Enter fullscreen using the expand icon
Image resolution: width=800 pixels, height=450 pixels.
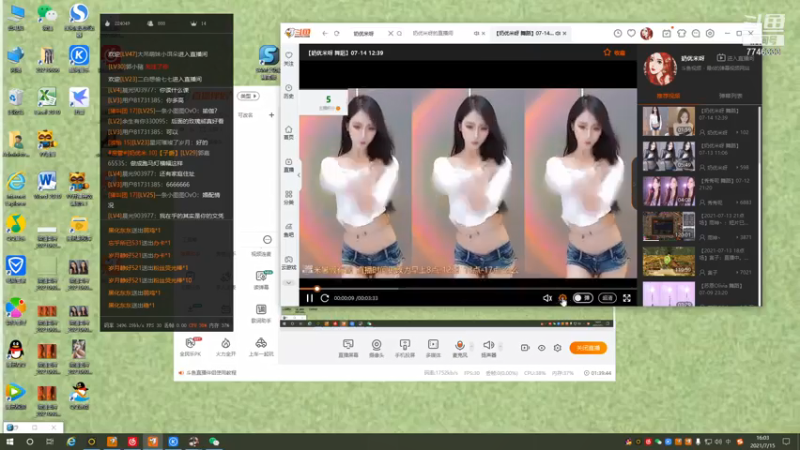click(627, 298)
